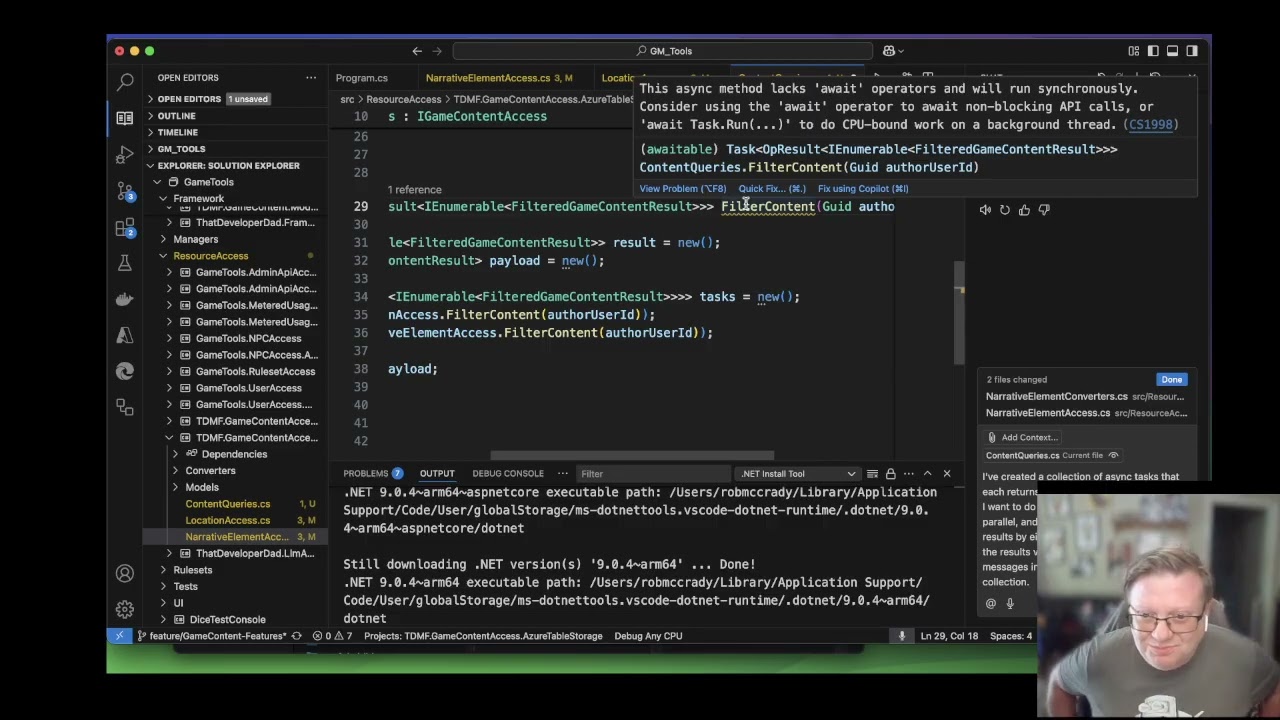Switch to the NarrativeElementAccess.cs editor tab
Screen dimensions: 1280x720
[497, 78]
